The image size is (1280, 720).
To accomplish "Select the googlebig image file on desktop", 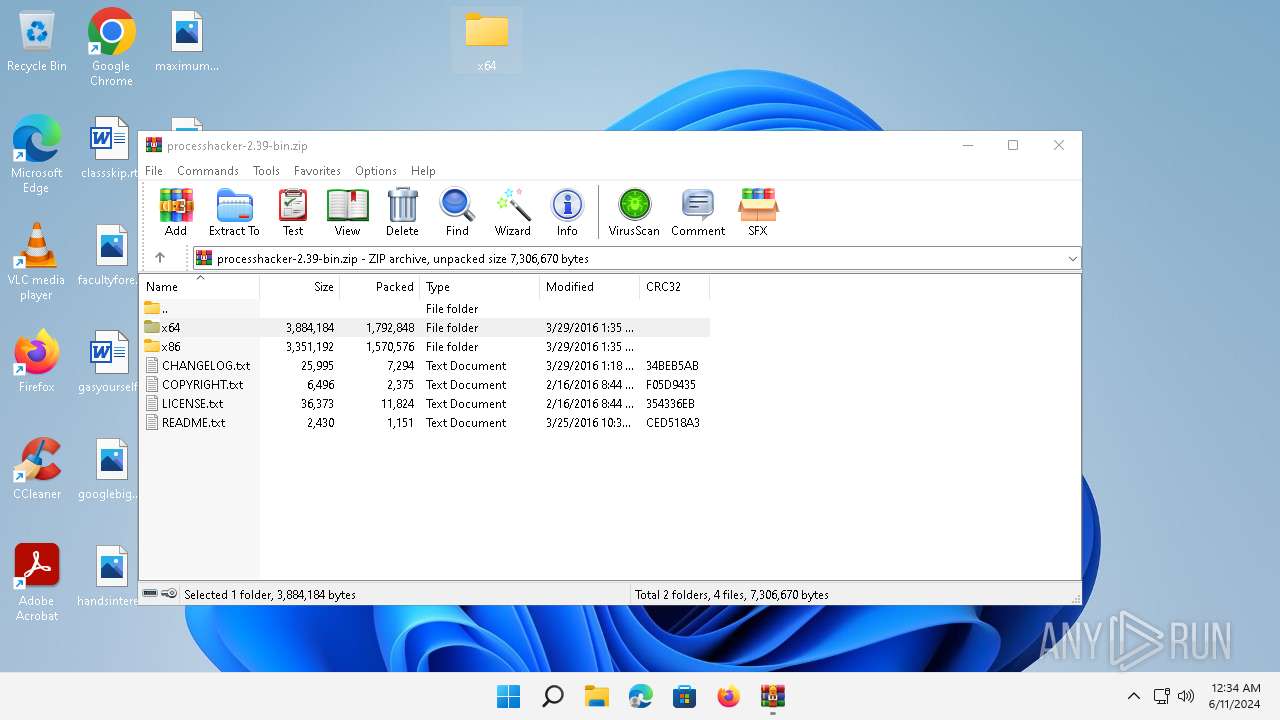I will (x=111, y=469).
